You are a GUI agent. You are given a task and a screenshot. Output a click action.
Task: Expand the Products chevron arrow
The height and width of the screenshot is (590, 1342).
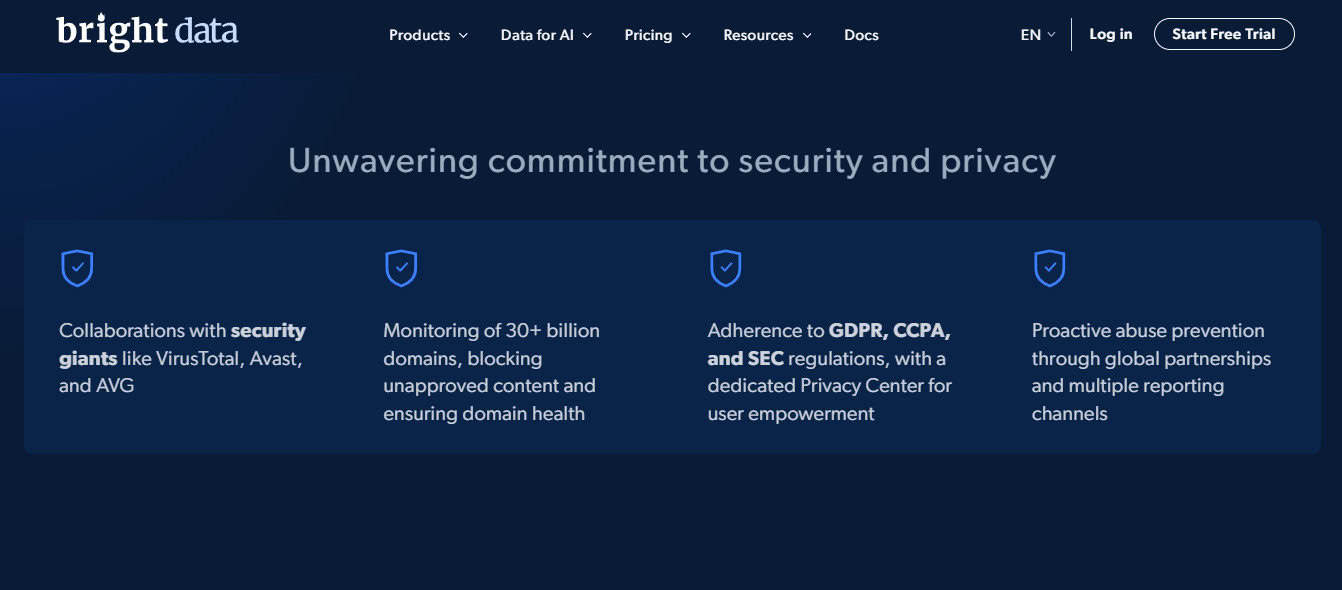(x=463, y=35)
